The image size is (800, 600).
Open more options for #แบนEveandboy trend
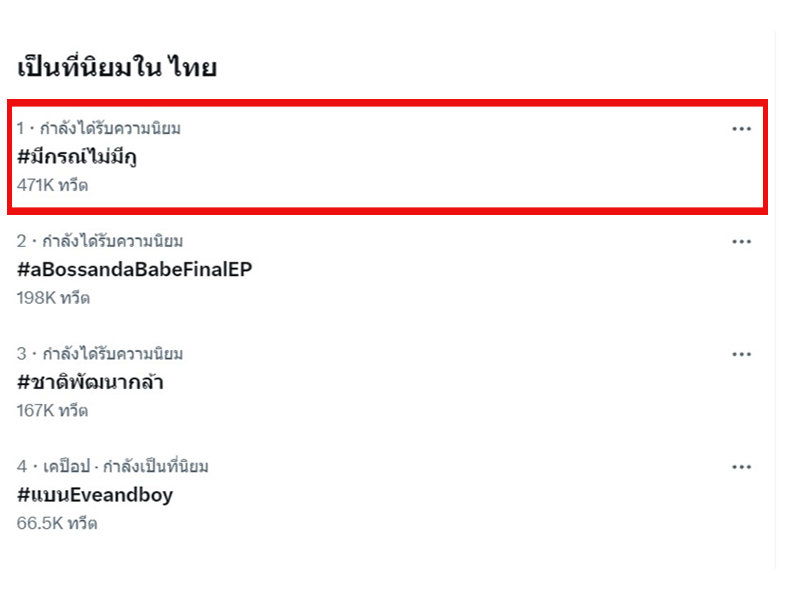[741, 467]
